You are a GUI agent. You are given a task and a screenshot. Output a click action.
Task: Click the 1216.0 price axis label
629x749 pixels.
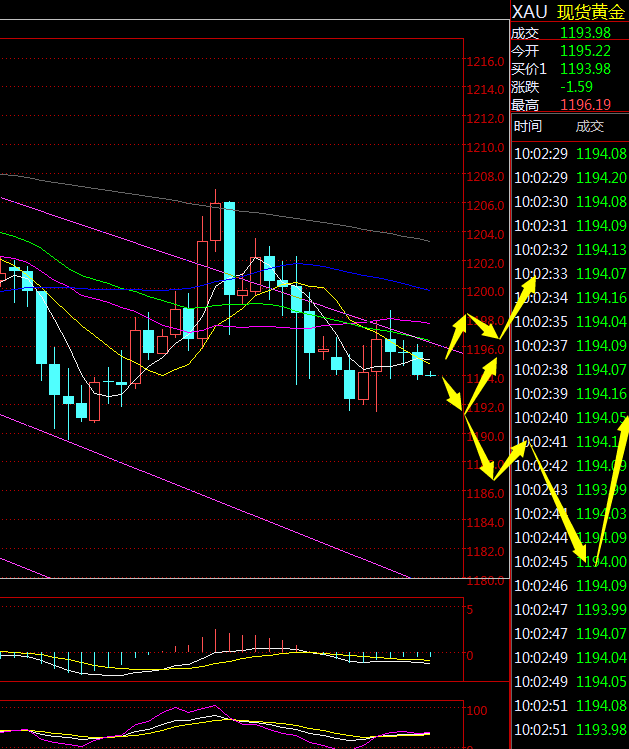click(485, 62)
